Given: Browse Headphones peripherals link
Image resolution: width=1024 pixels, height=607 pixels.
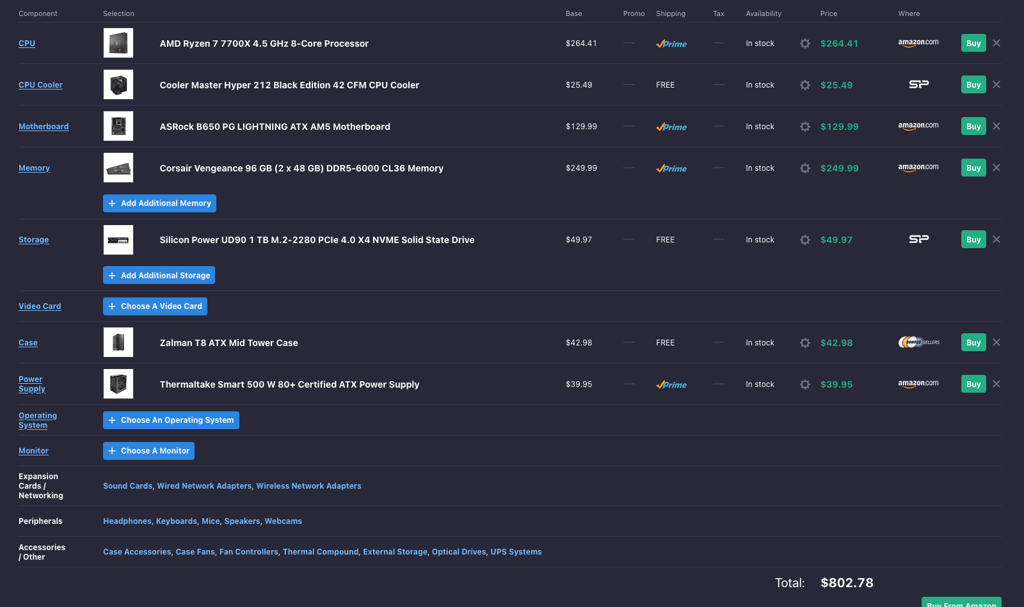Looking at the screenshot, I should pyautogui.click(x=127, y=521).
